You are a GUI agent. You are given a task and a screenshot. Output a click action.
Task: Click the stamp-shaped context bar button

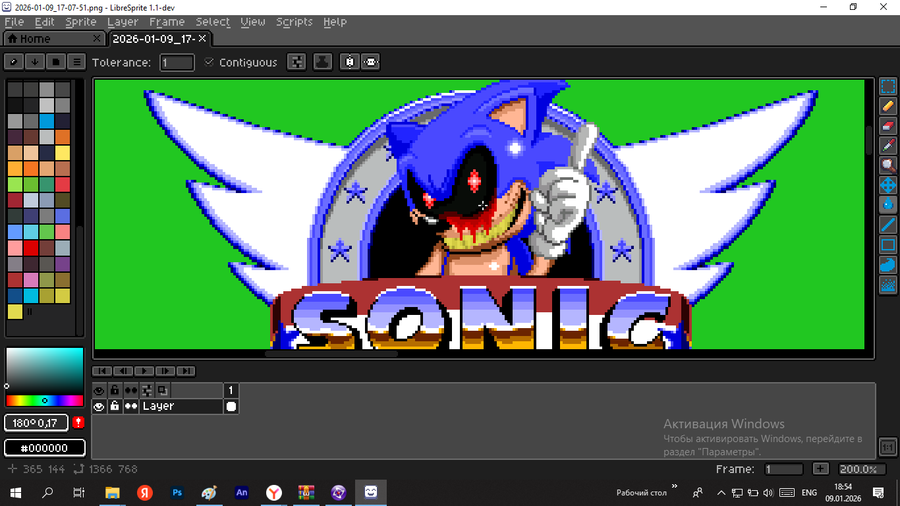[323, 62]
